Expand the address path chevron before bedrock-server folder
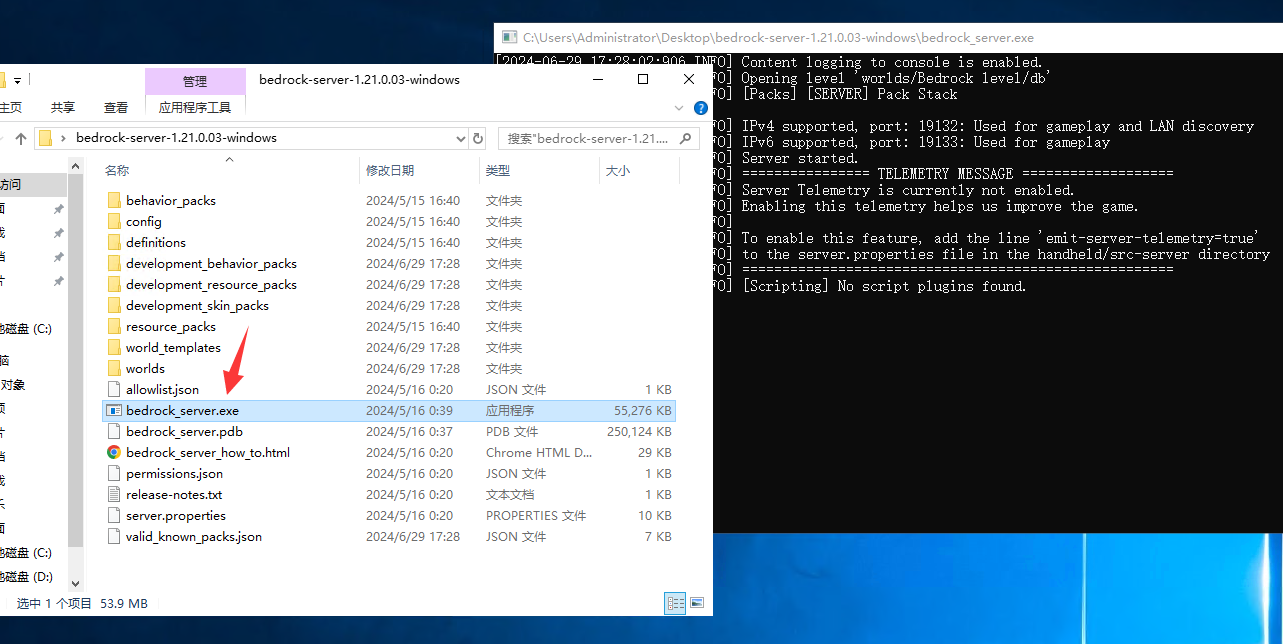Image resolution: width=1283 pixels, height=644 pixels. pyautogui.click(x=63, y=138)
